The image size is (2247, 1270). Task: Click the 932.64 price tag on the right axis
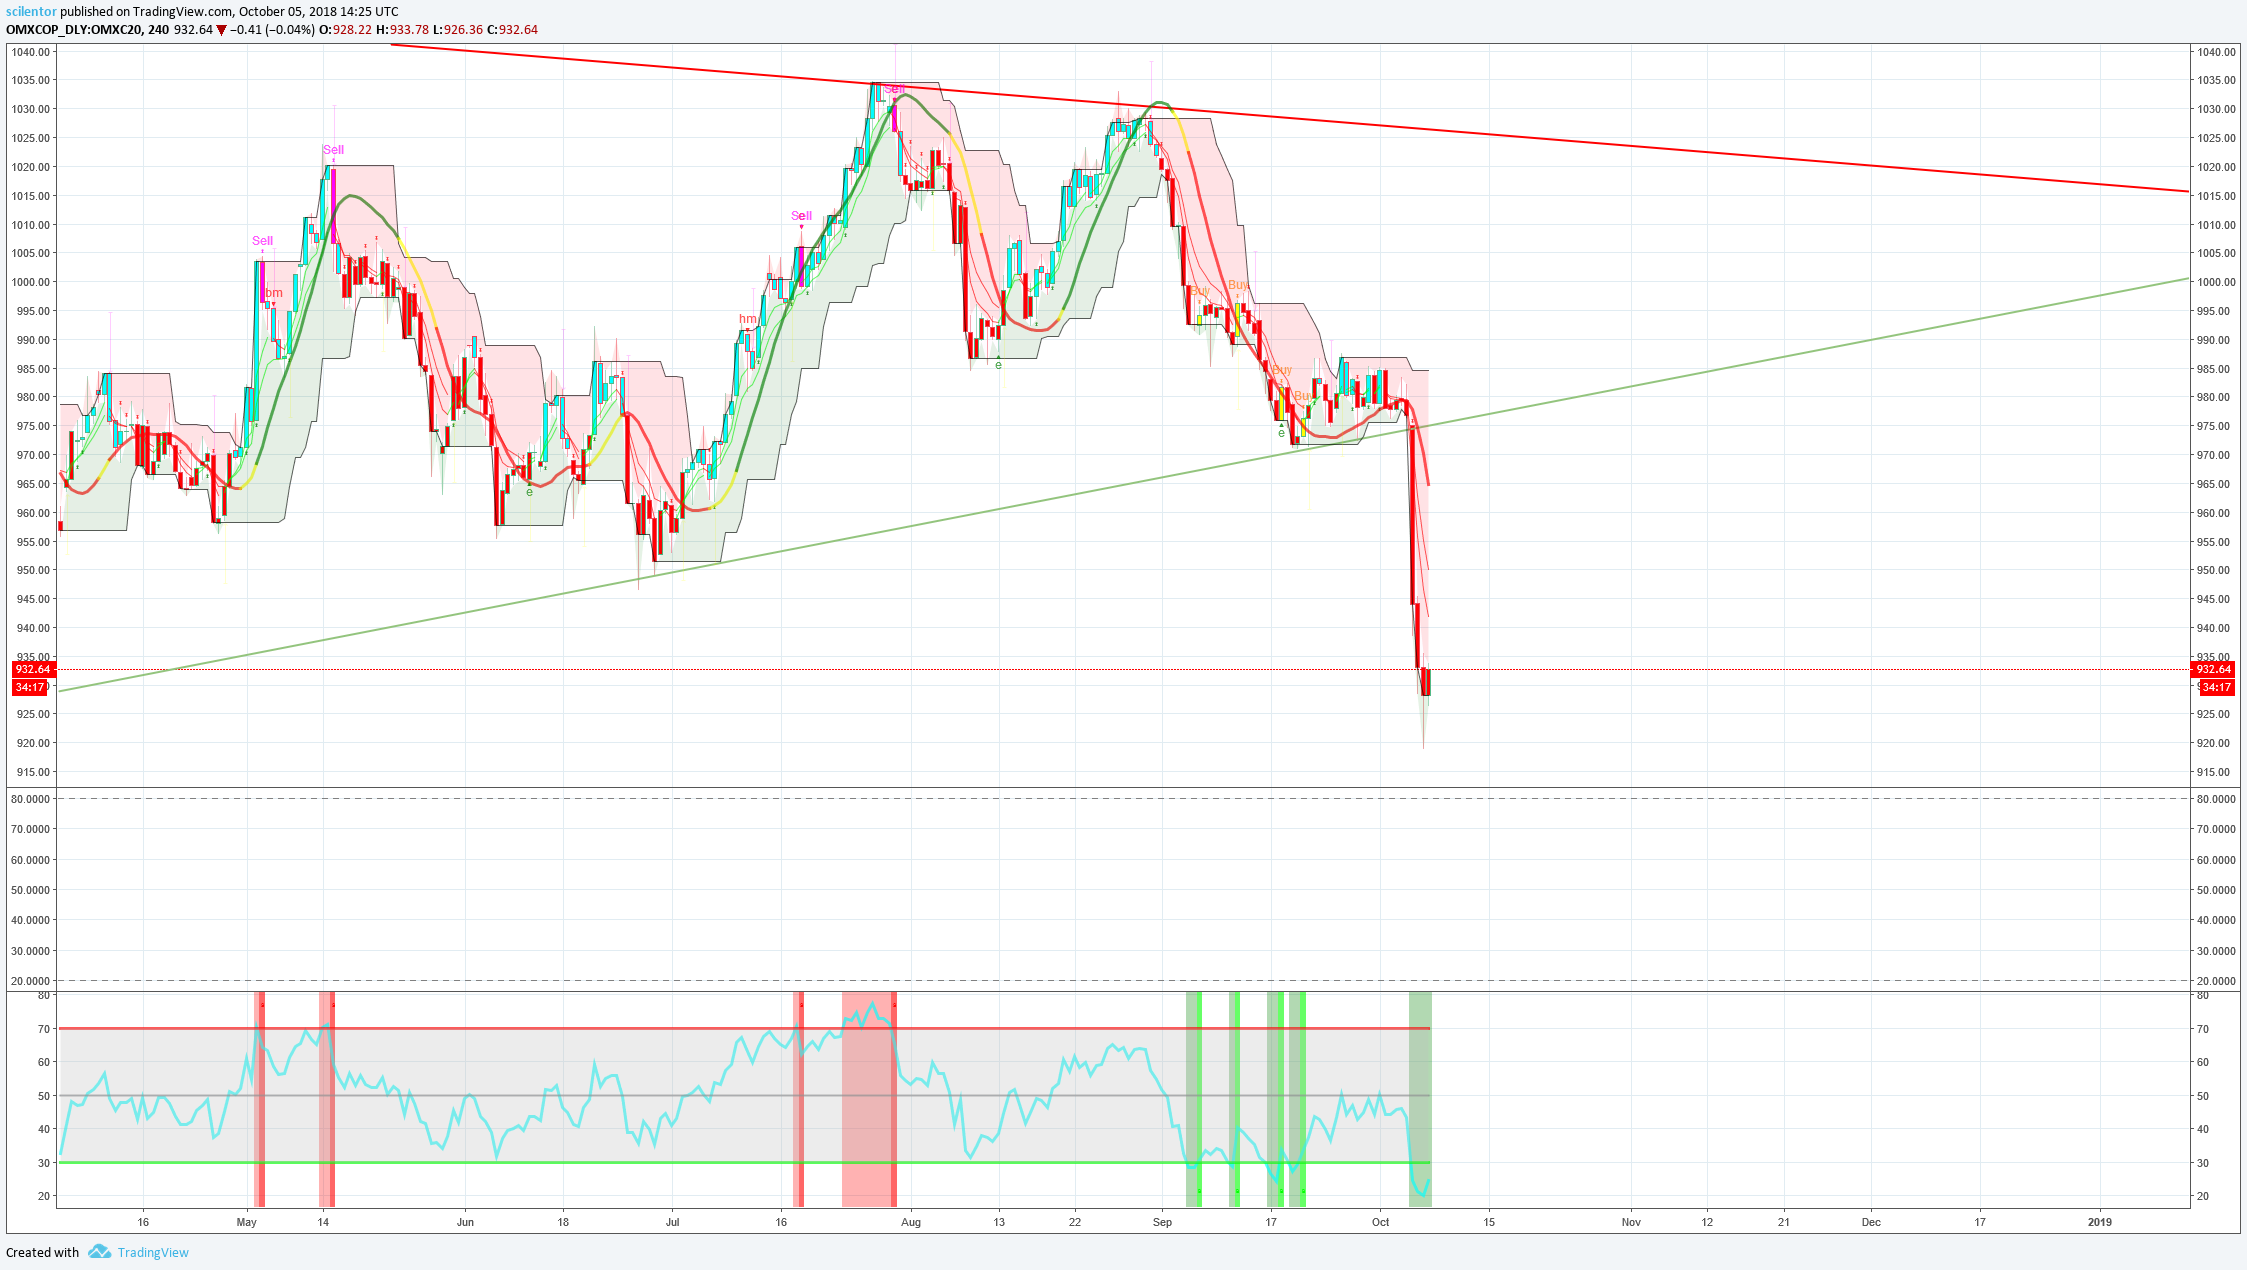coord(2213,669)
